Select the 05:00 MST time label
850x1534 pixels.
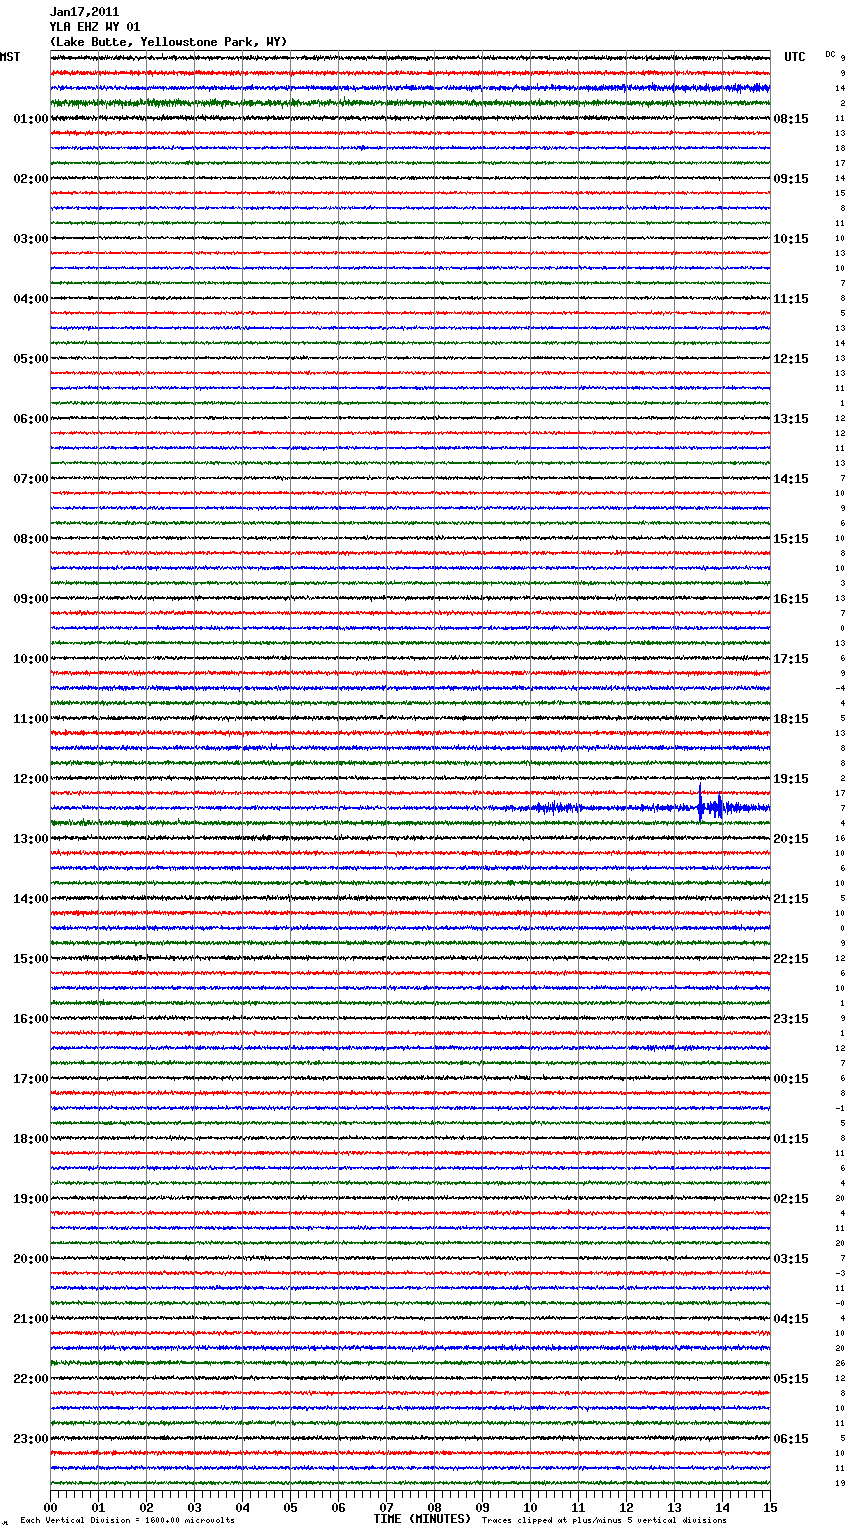(x=31, y=359)
